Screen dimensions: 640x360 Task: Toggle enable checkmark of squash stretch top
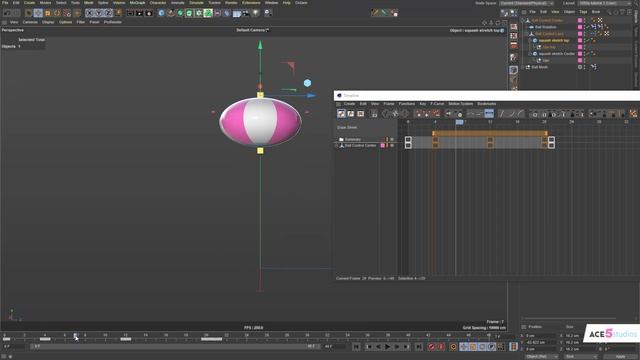click(588, 40)
